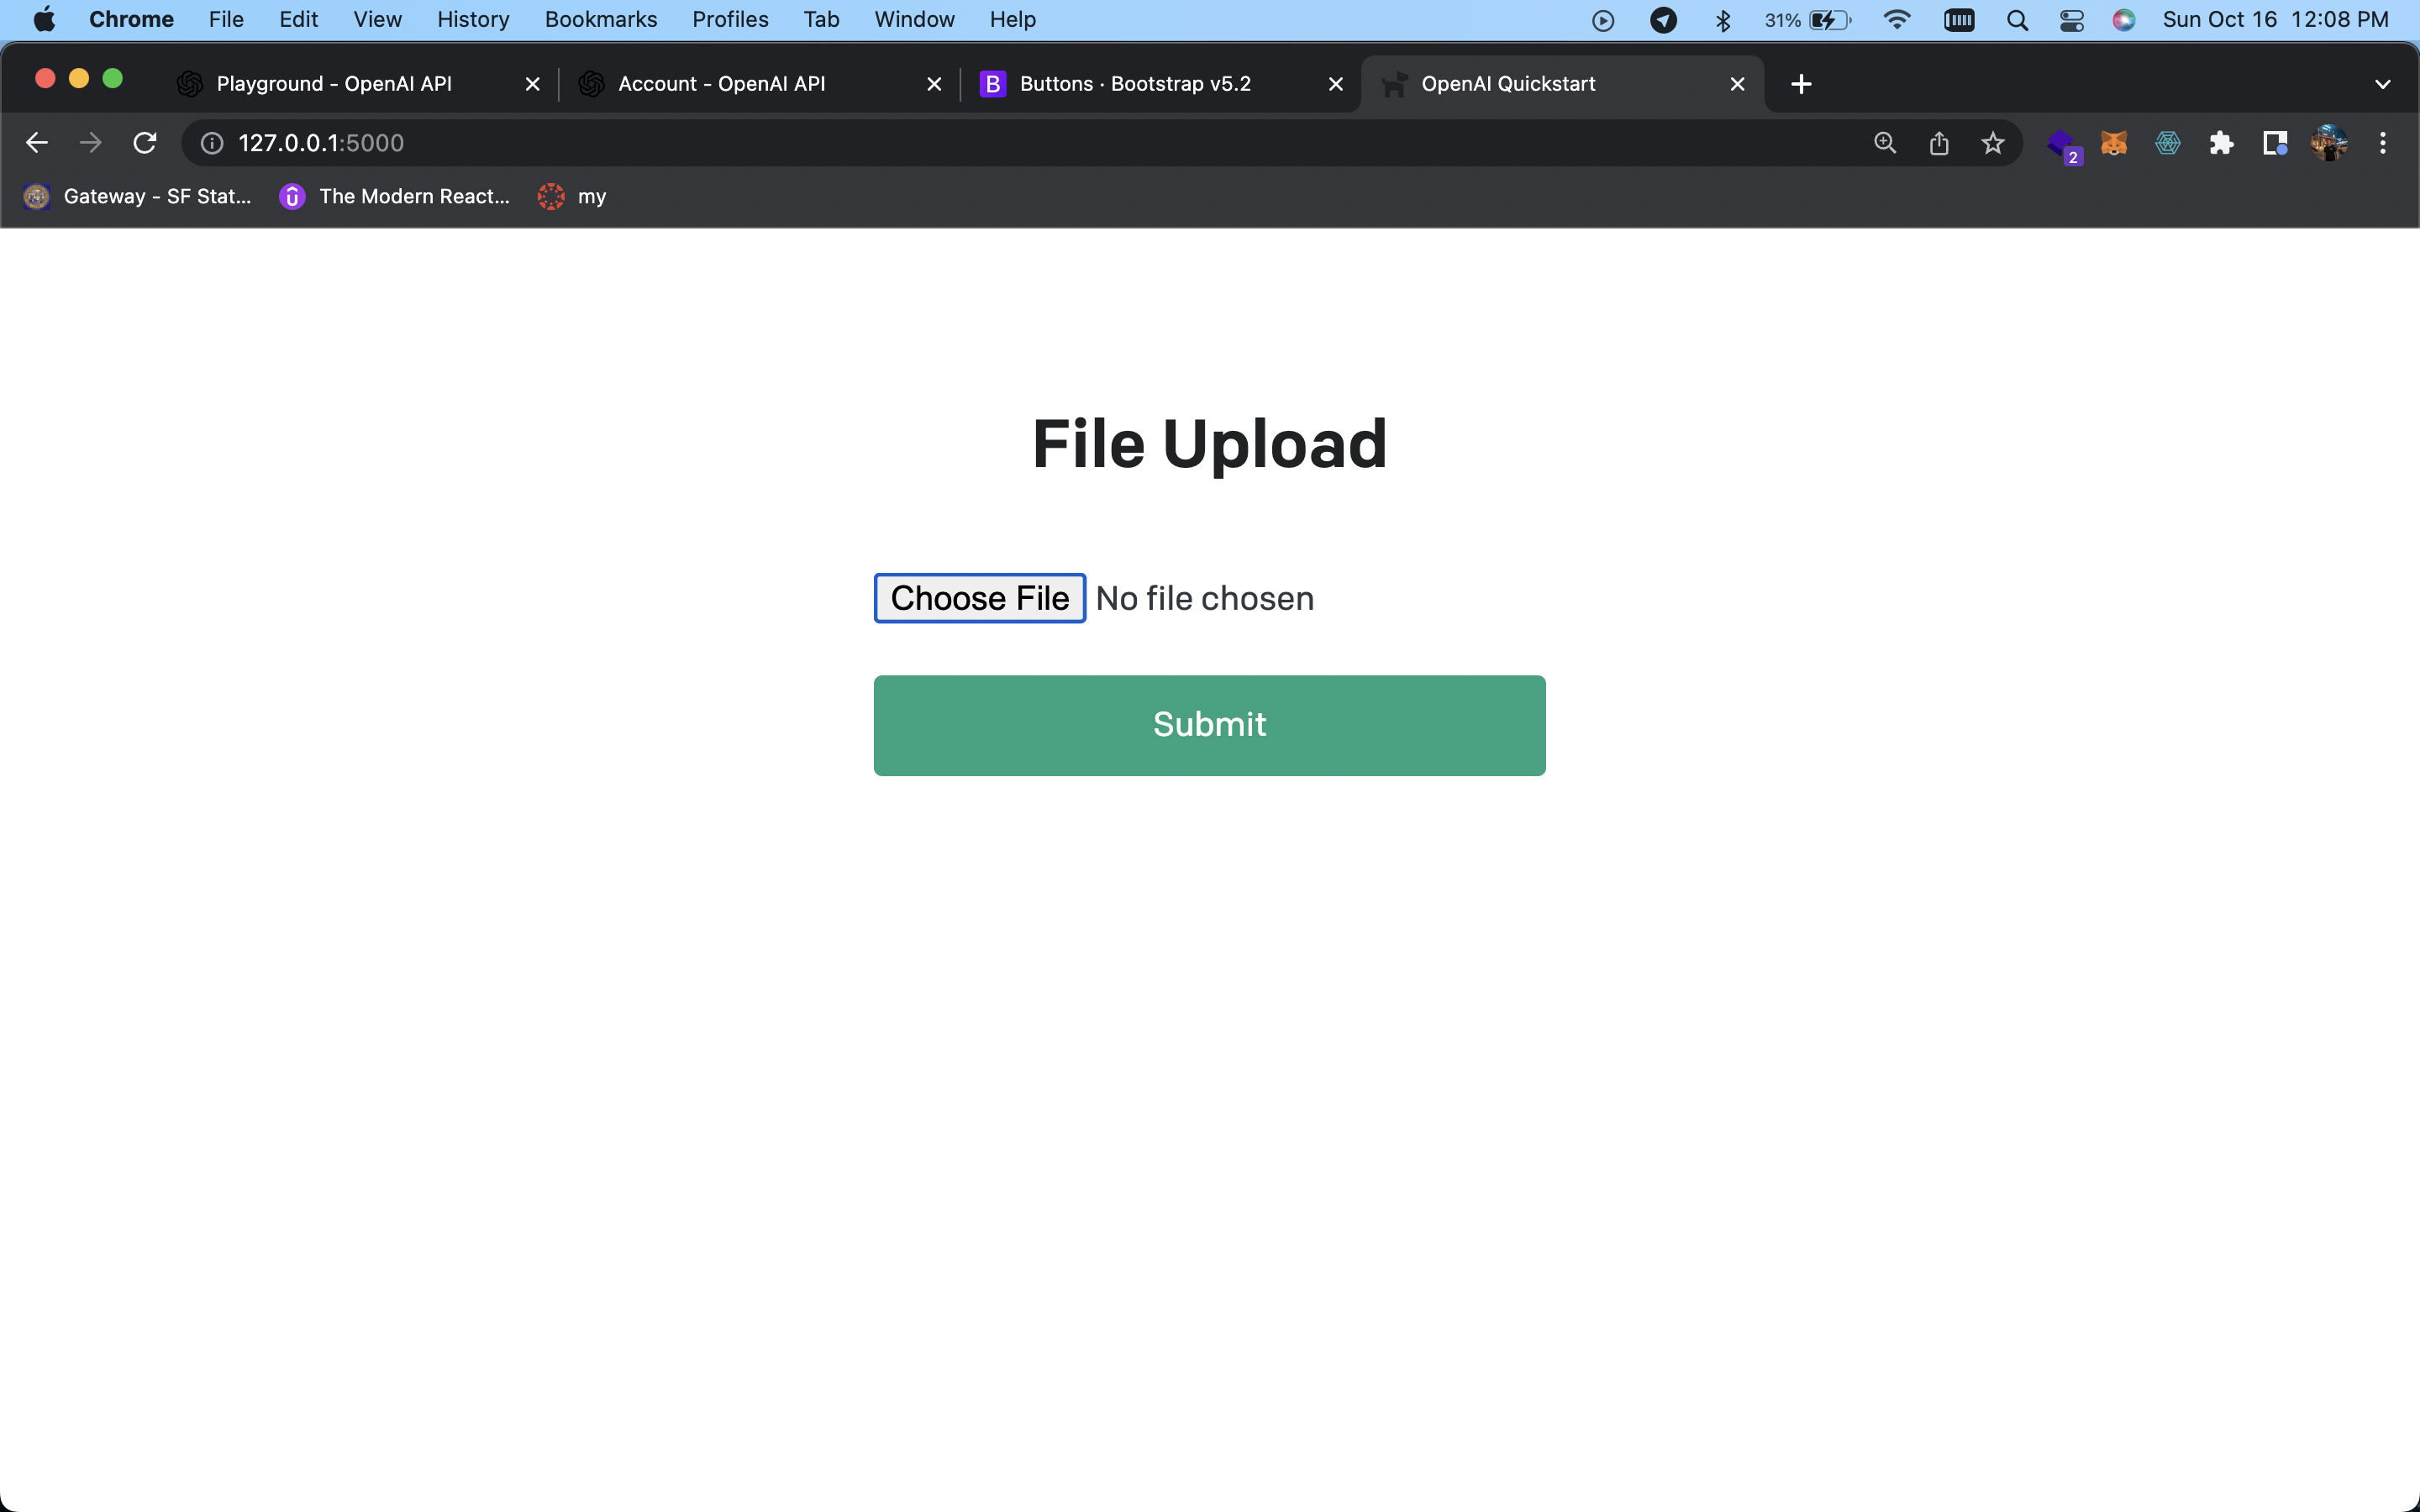Image resolution: width=2420 pixels, height=1512 pixels.
Task: Open the Extensions puzzle-piece icon
Action: 2221,143
